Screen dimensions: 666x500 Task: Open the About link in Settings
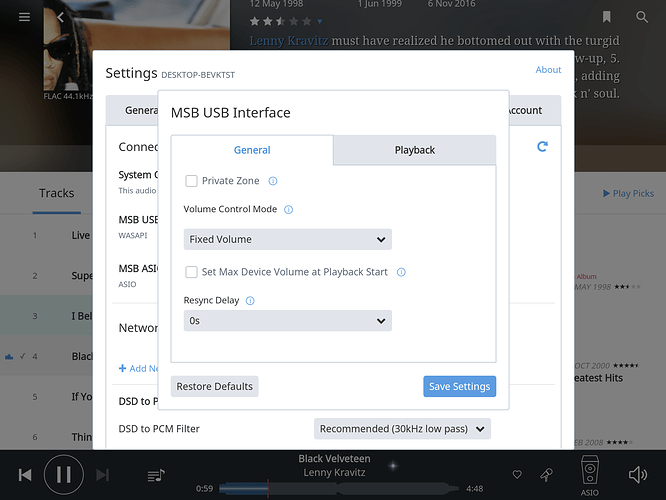[548, 70]
